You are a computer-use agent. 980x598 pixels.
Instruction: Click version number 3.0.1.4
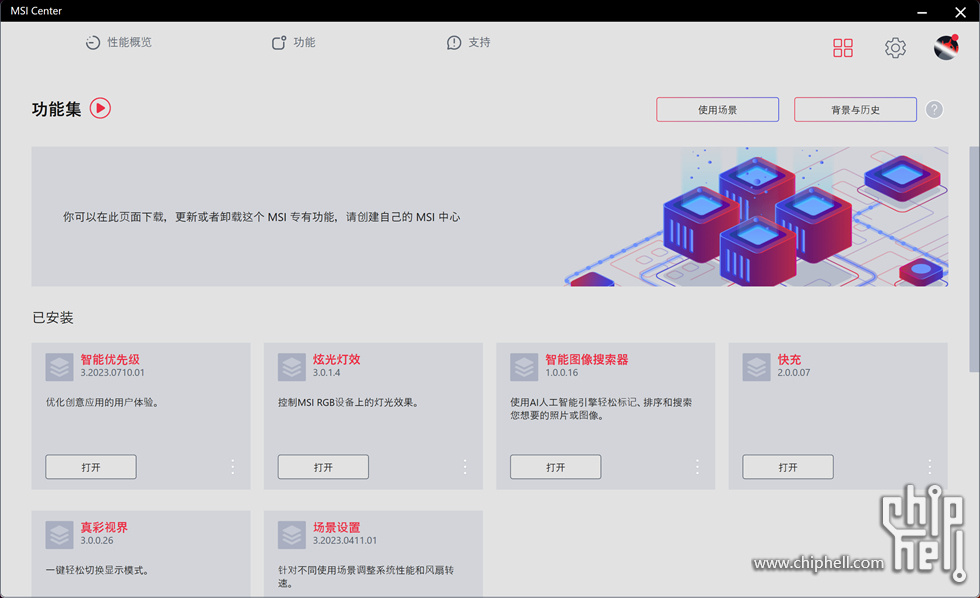(327, 373)
